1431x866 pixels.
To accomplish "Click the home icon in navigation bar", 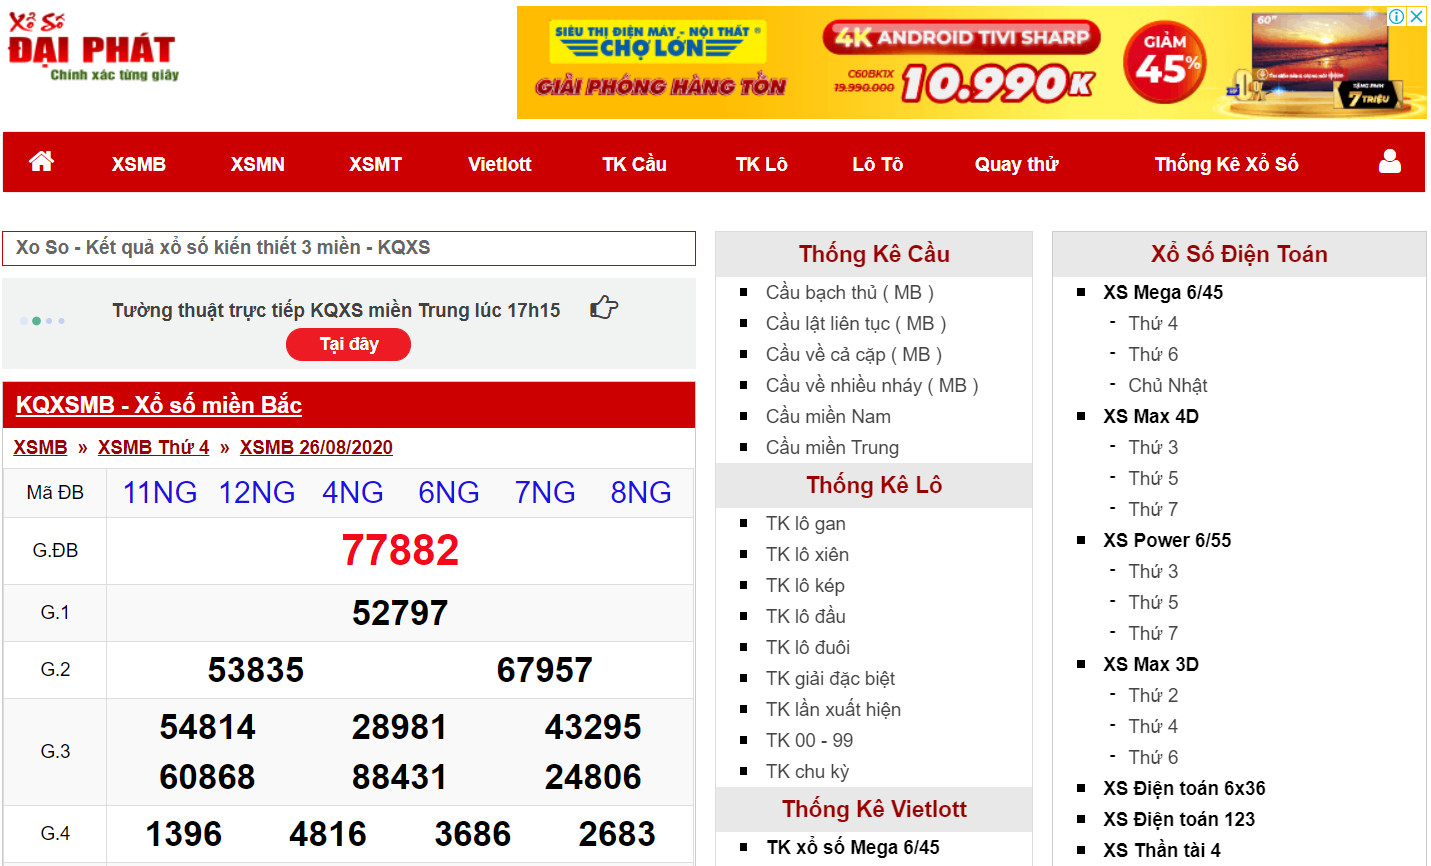I will pos(41,162).
